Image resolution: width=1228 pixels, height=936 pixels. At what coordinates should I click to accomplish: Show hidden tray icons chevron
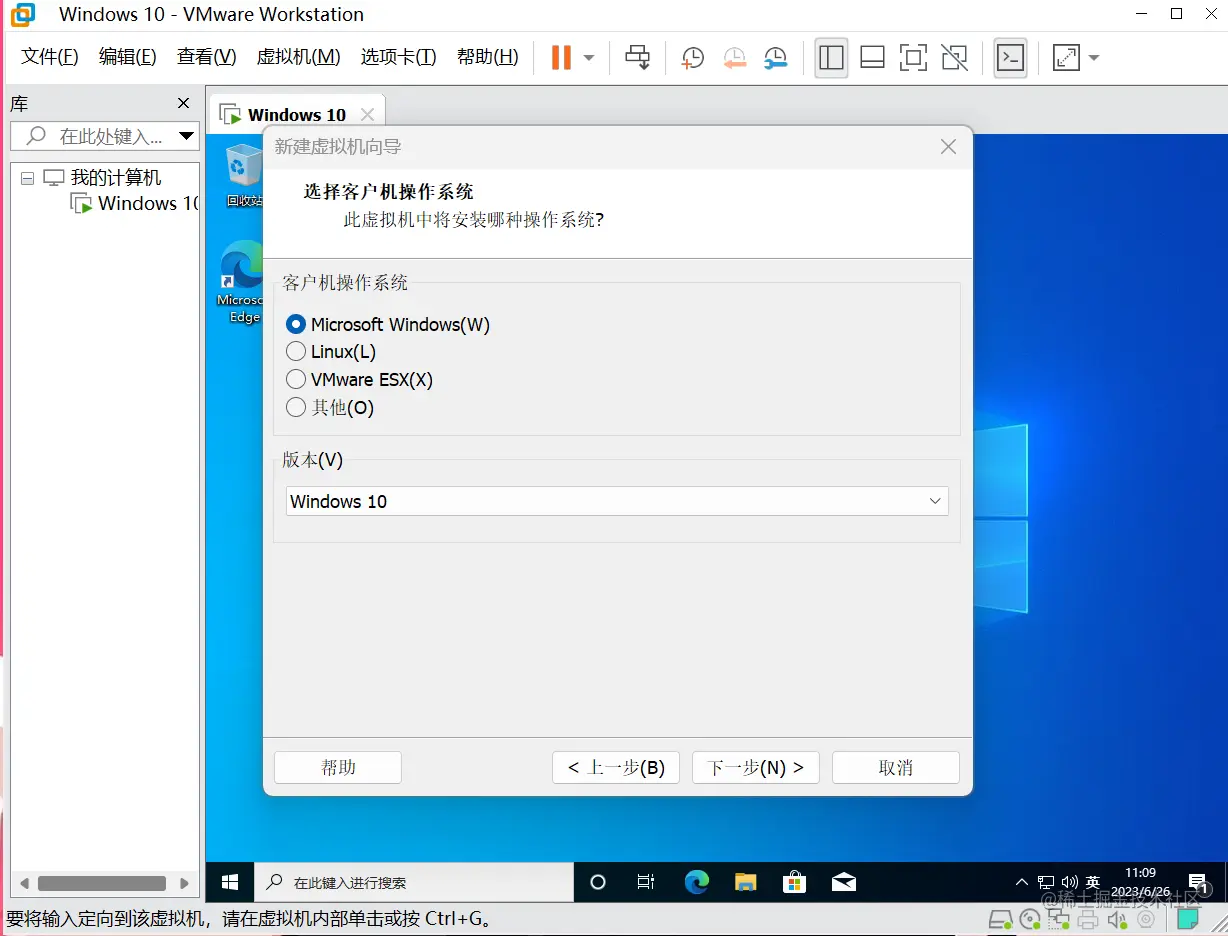click(x=1021, y=882)
